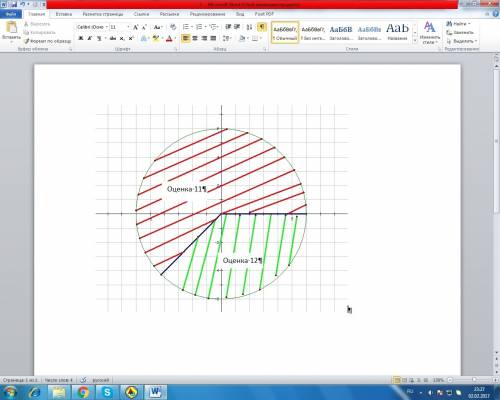Switch to the Рассылки (Mailings) tab

169,14
